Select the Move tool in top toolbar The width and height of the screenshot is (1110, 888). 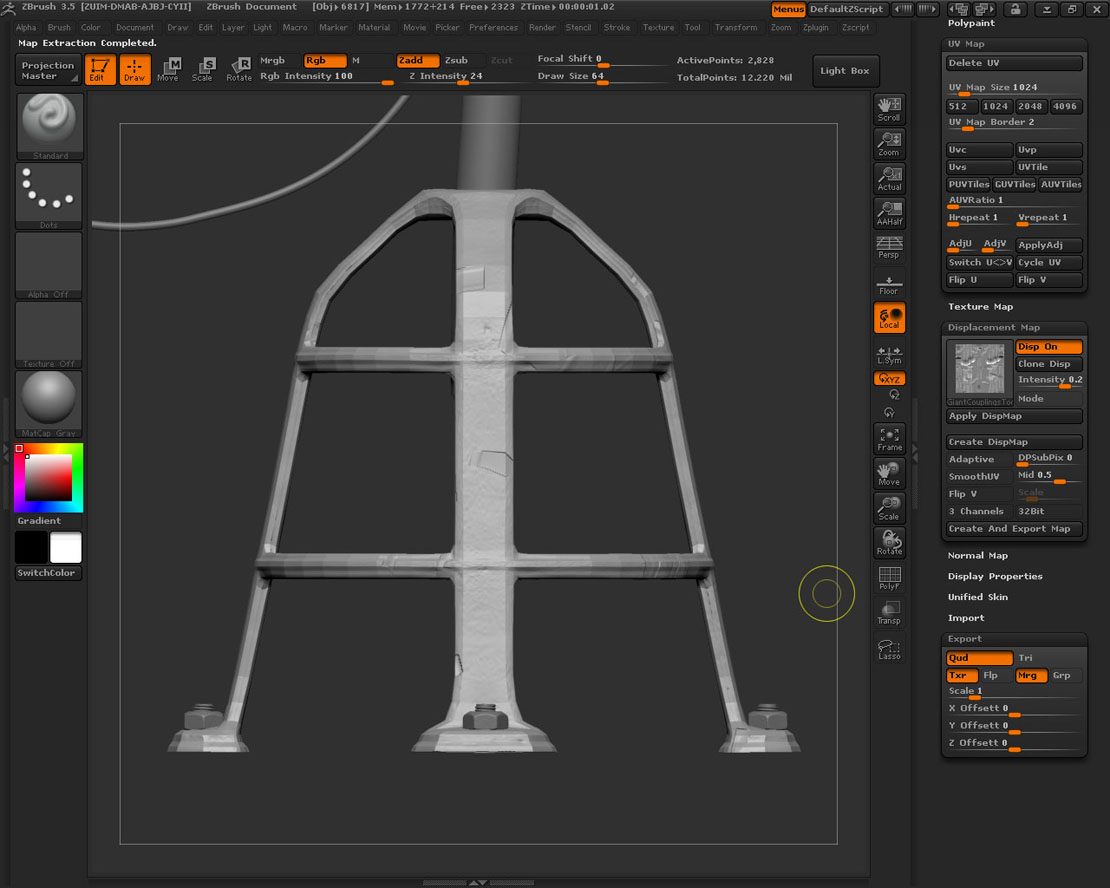168,69
